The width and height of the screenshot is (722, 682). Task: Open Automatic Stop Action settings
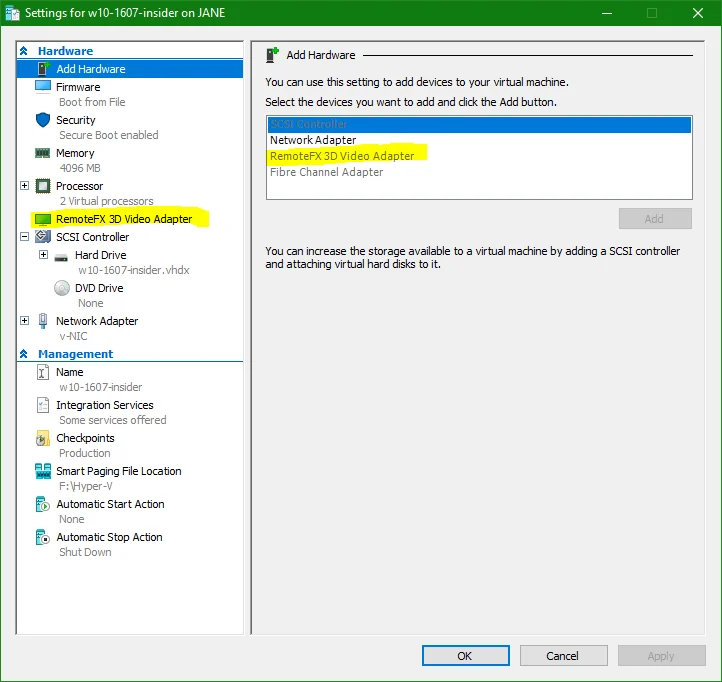109,537
